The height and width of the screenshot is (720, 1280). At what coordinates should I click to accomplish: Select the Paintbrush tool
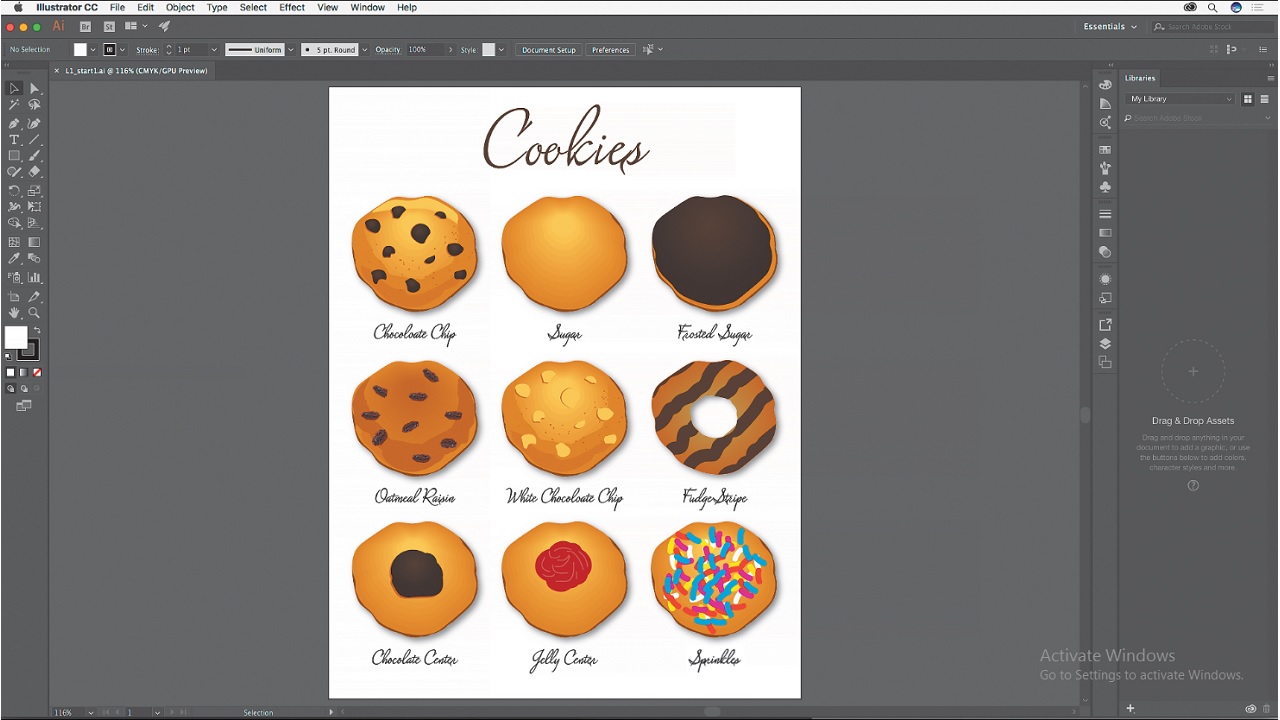33,156
